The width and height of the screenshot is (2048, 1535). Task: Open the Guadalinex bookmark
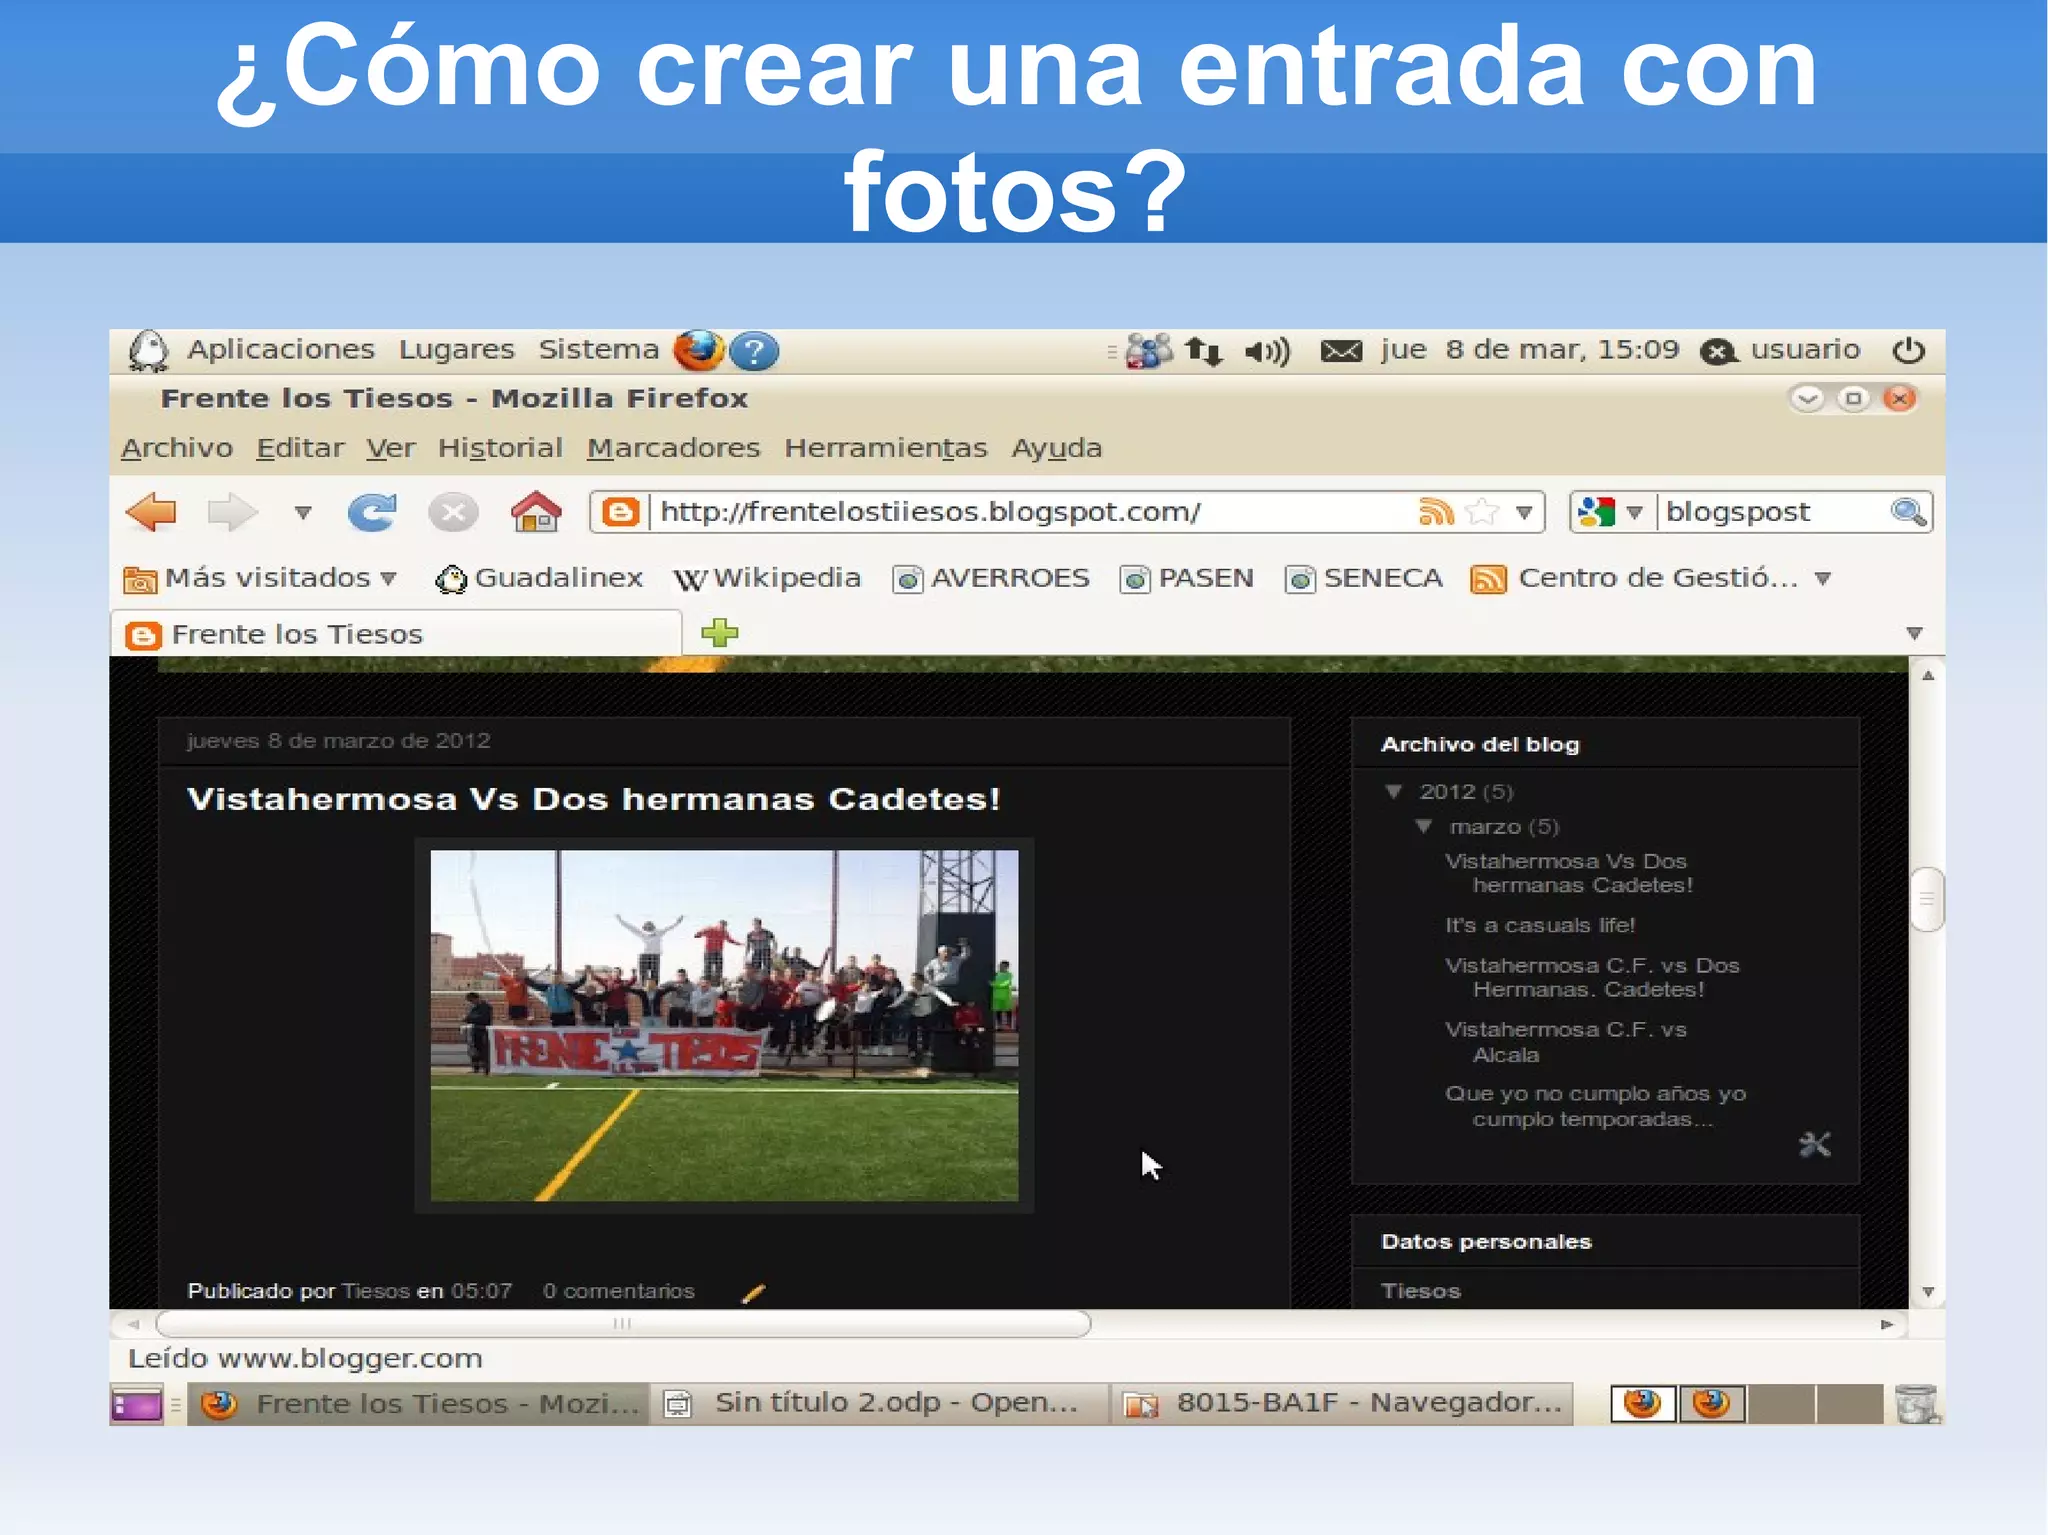(539, 578)
